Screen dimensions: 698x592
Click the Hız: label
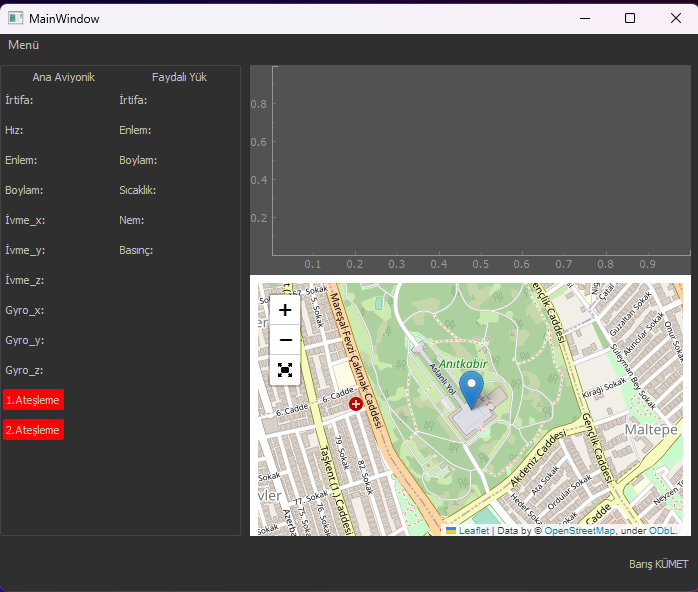pos(14,130)
